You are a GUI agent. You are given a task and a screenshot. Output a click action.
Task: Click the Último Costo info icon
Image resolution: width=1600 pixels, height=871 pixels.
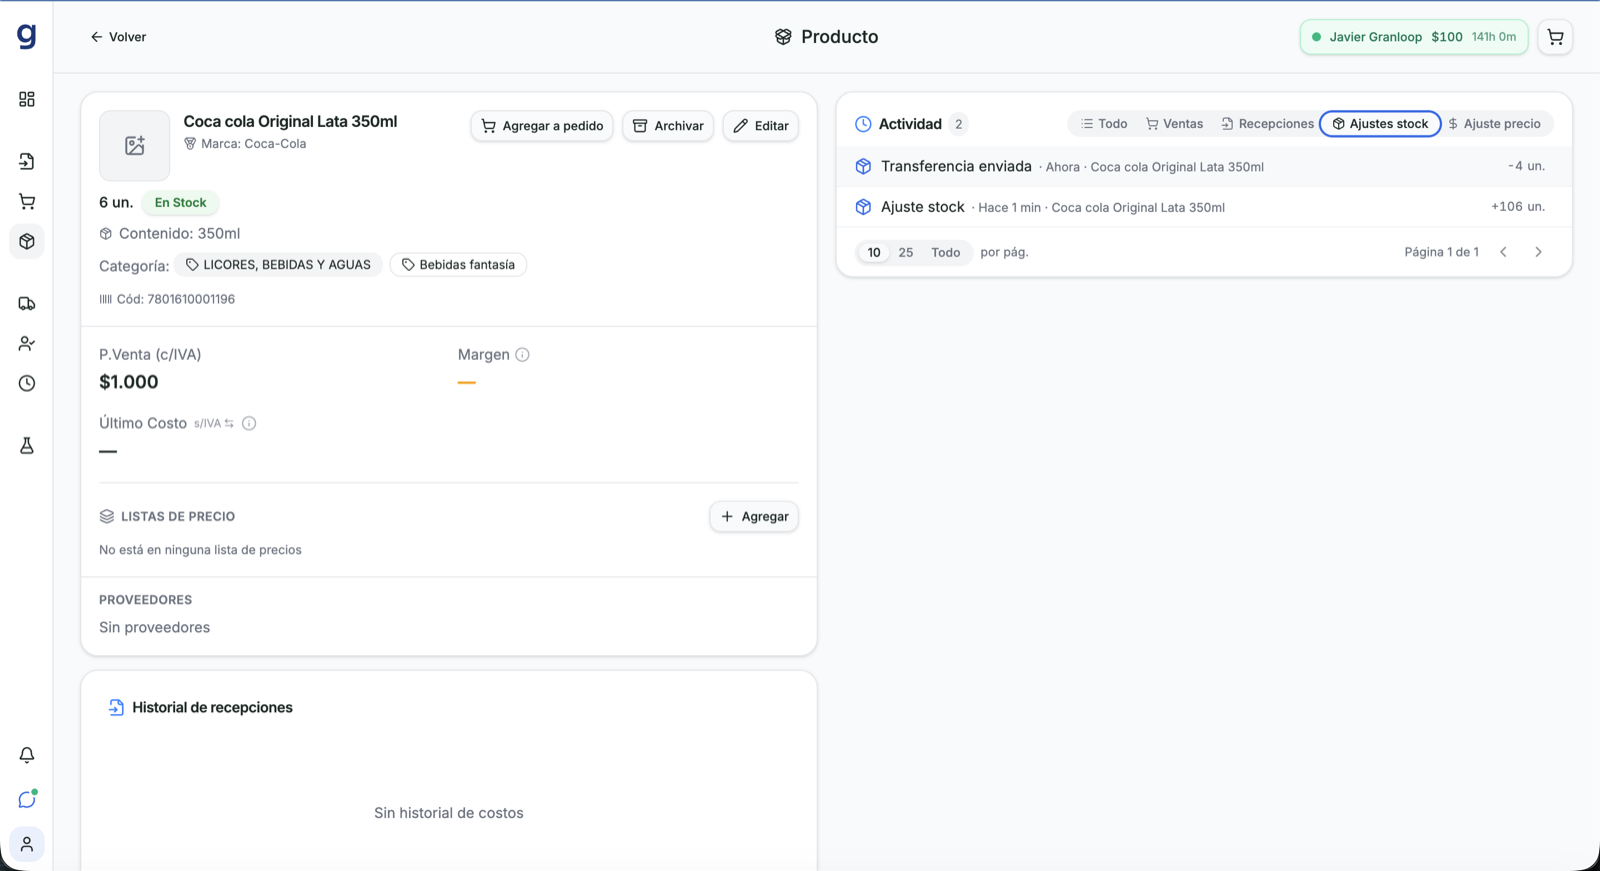click(249, 423)
